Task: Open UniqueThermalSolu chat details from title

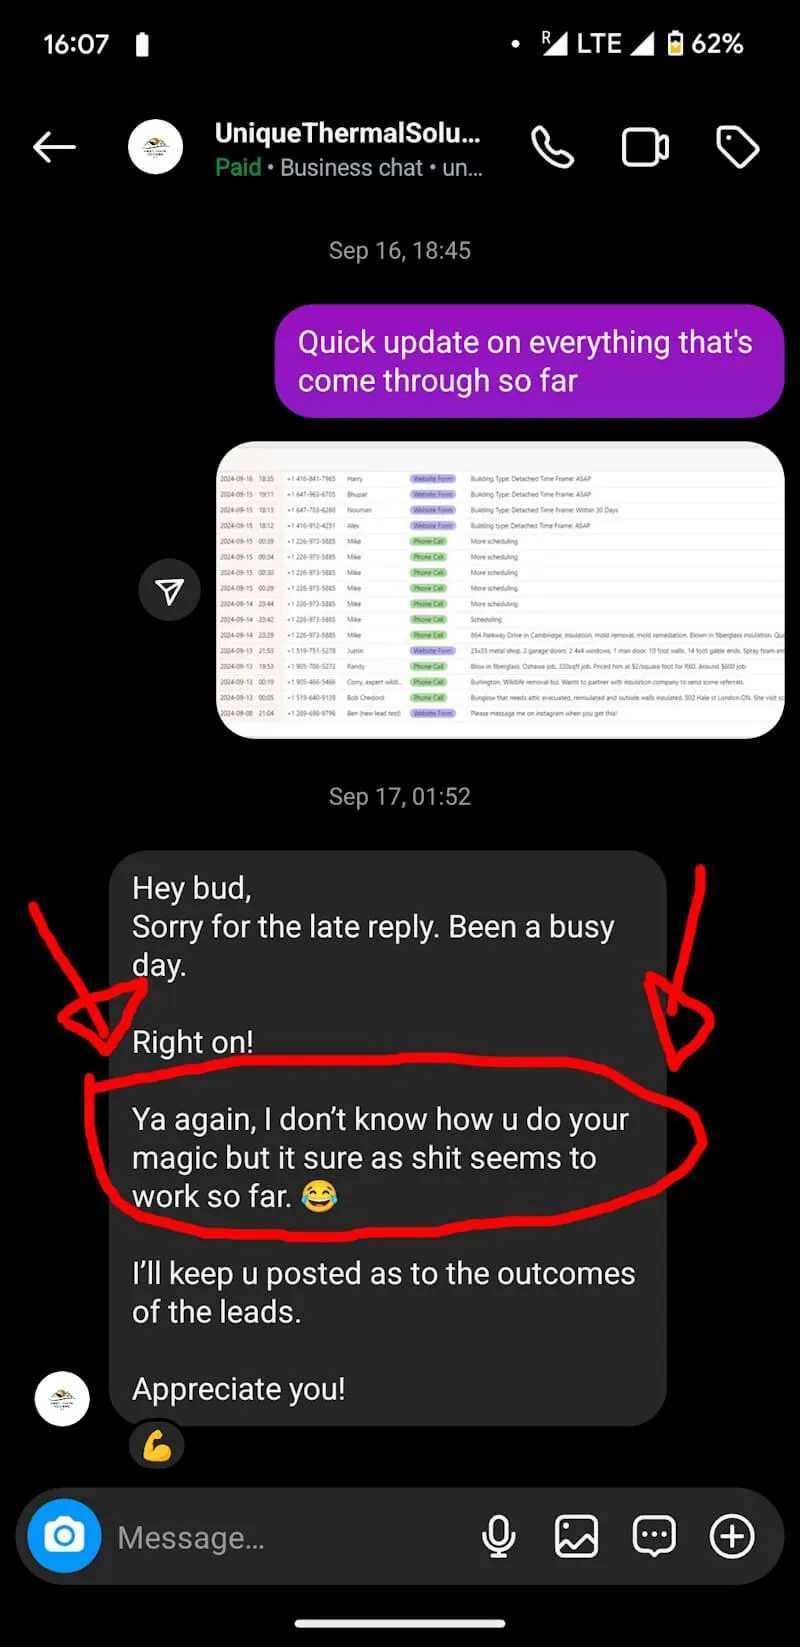Action: click(348, 133)
